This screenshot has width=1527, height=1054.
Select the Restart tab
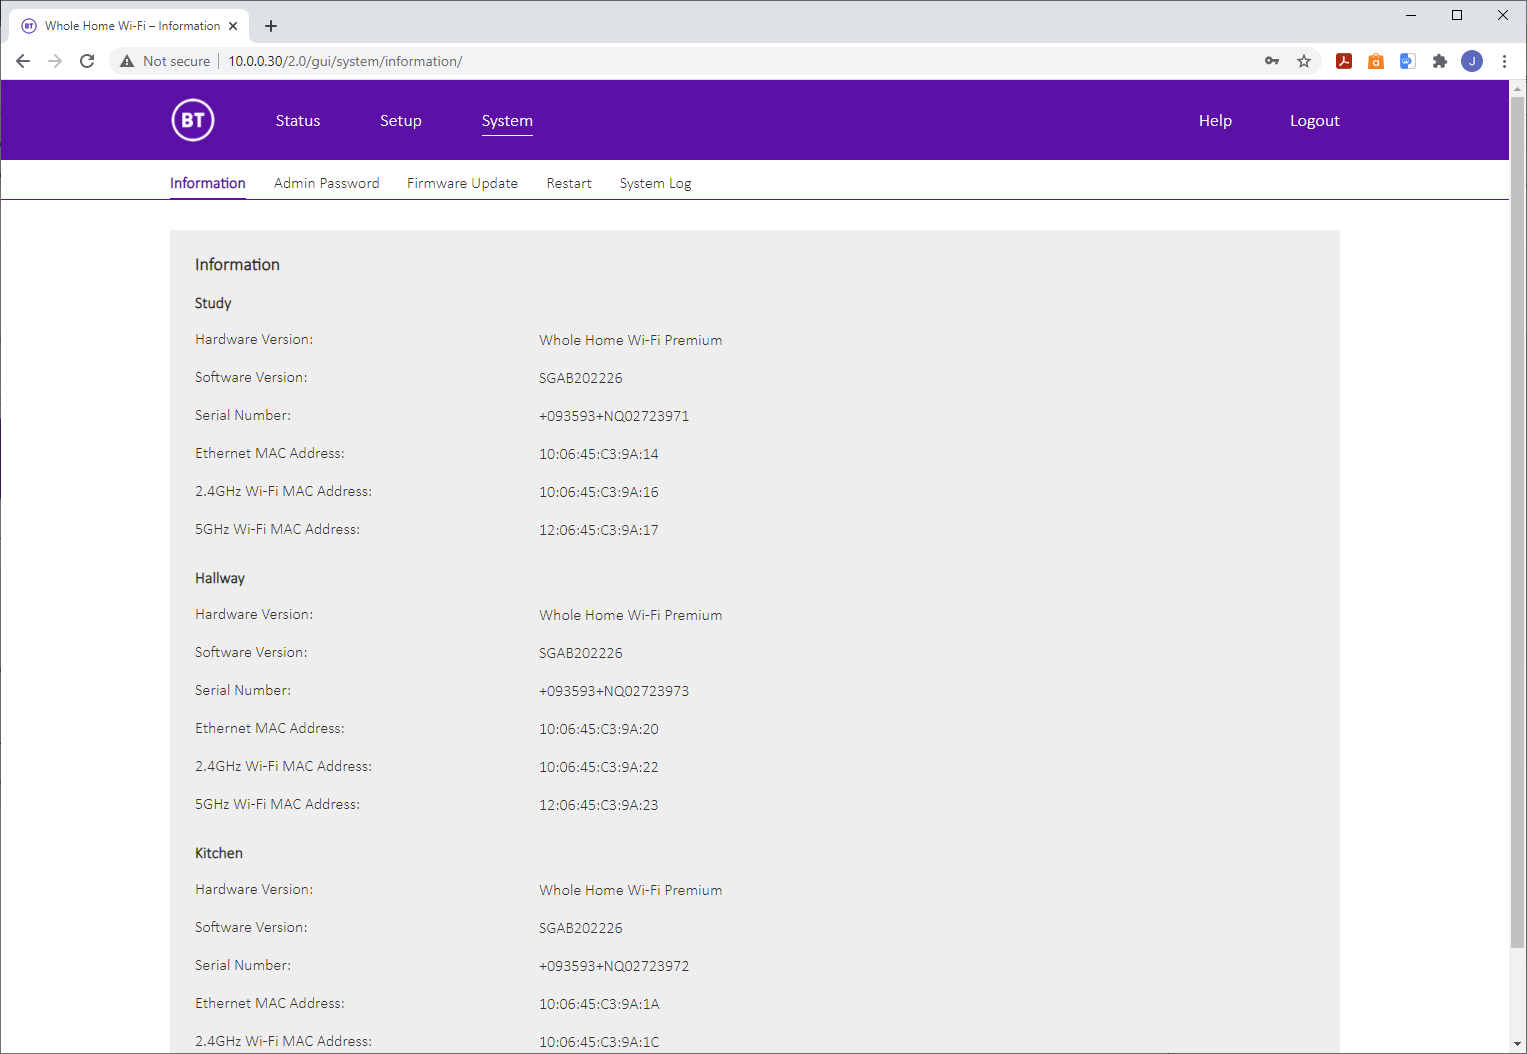coord(569,184)
